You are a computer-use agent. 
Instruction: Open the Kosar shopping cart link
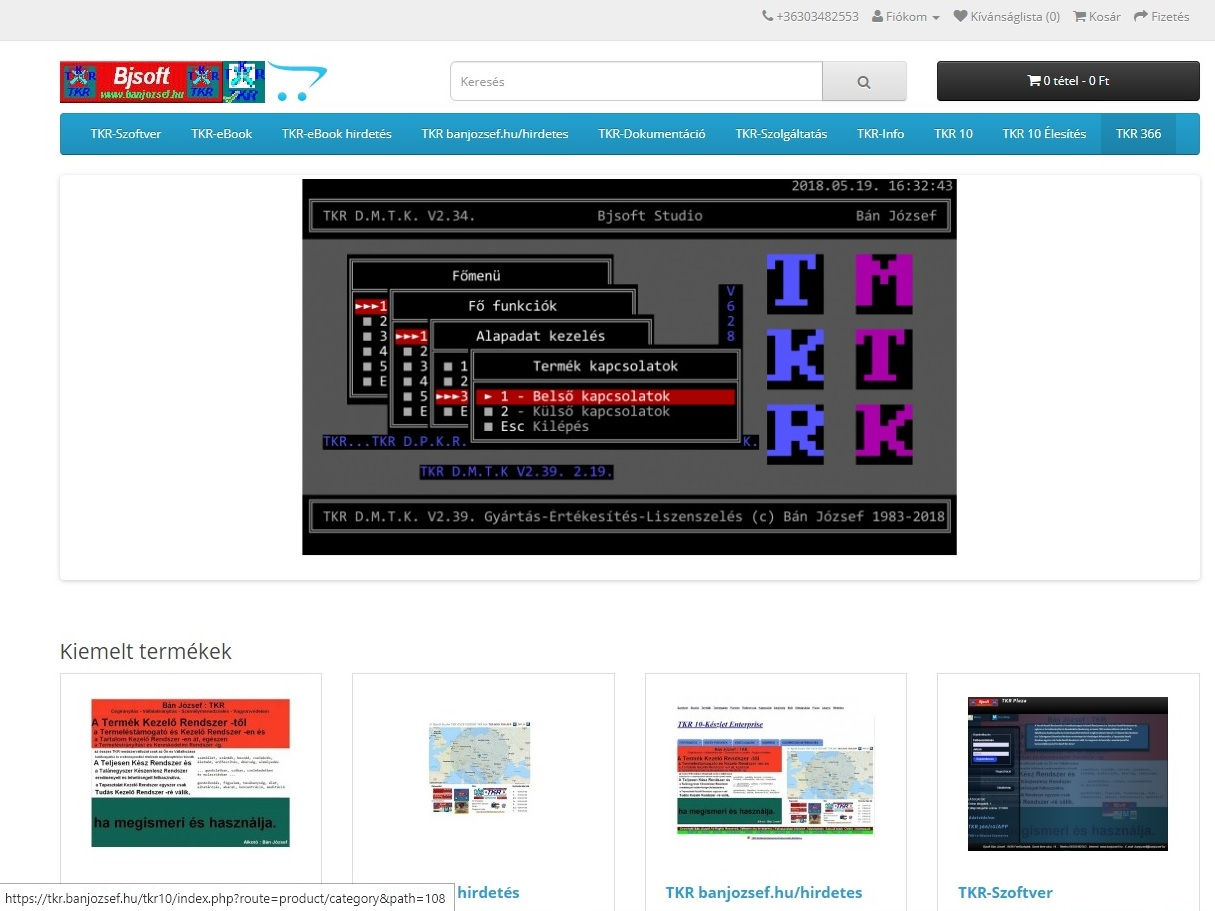point(1097,17)
